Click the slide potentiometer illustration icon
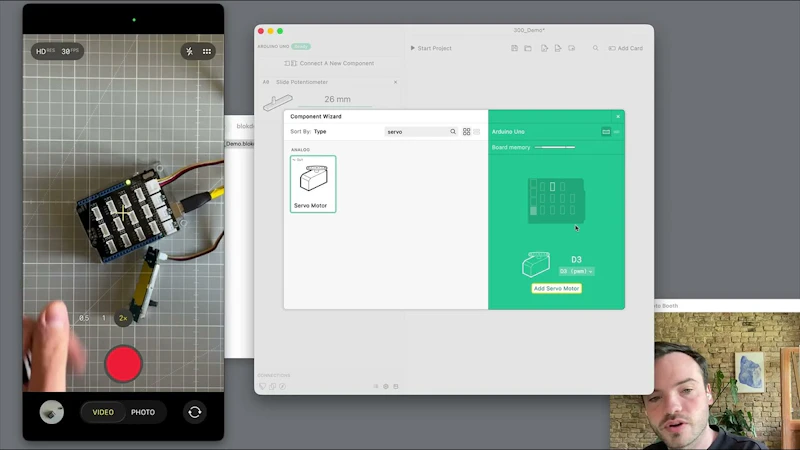Viewport: 800px width, 450px height. 278,103
